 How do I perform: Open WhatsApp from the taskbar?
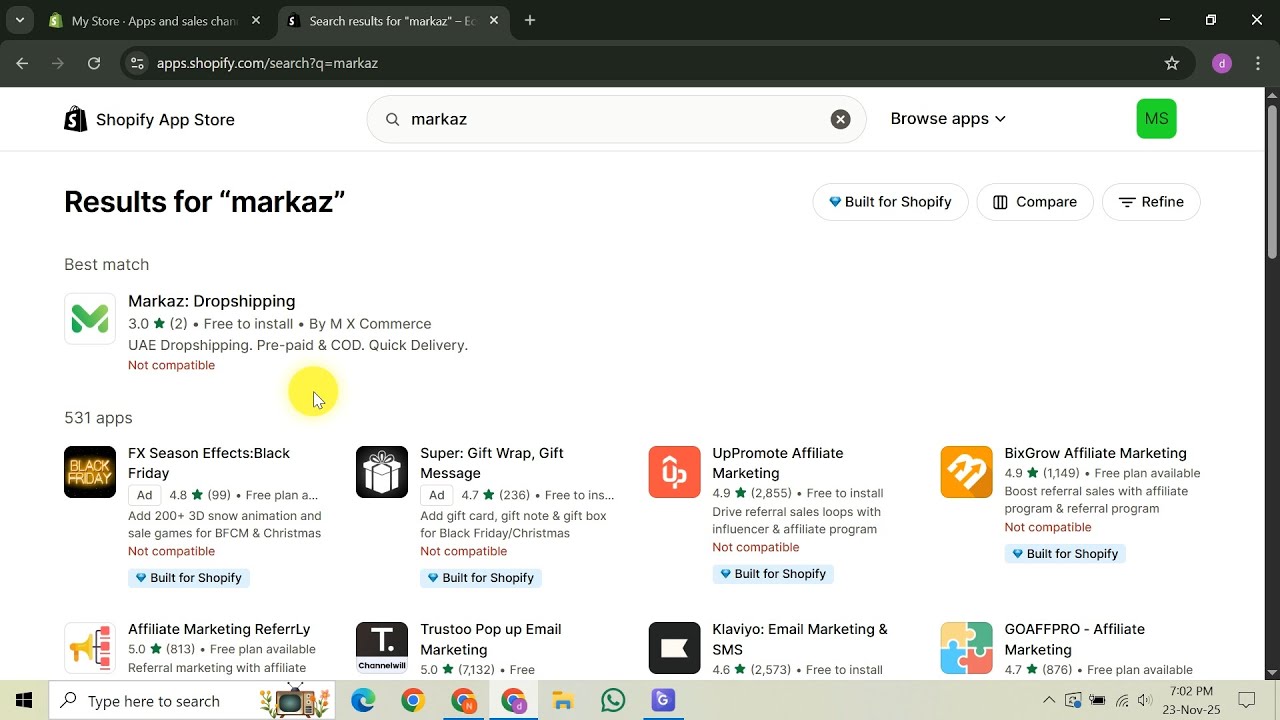tap(613, 700)
